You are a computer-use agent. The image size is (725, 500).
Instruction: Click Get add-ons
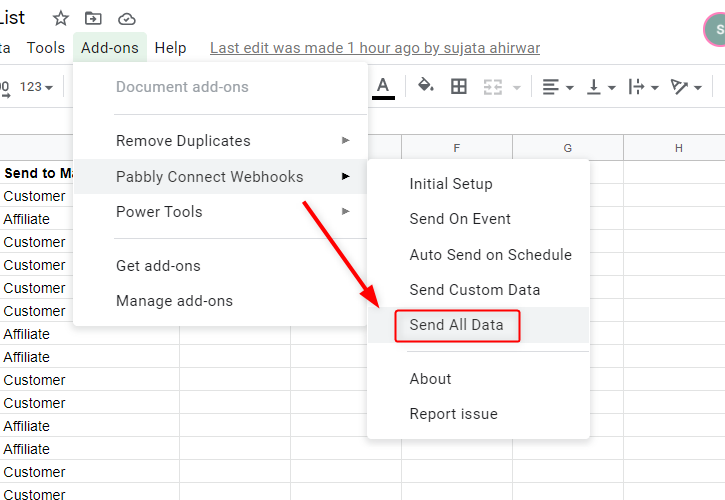pyautogui.click(x=221, y=266)
